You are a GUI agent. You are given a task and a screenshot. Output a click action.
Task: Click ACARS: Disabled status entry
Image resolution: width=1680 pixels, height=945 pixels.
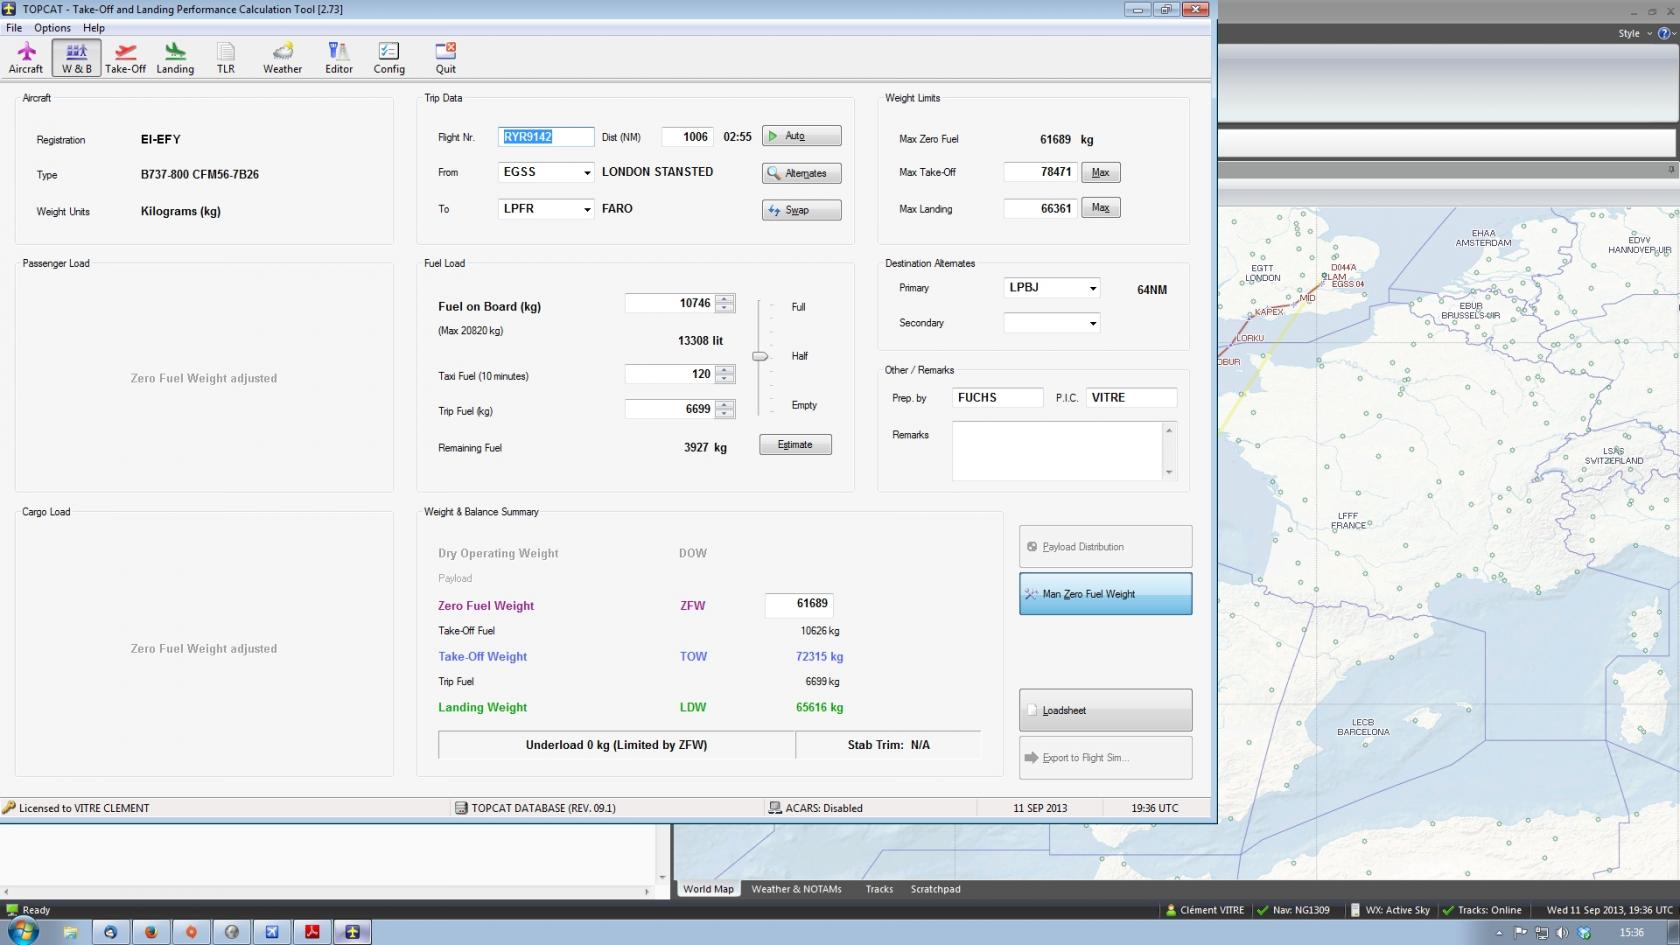[815, 808]
